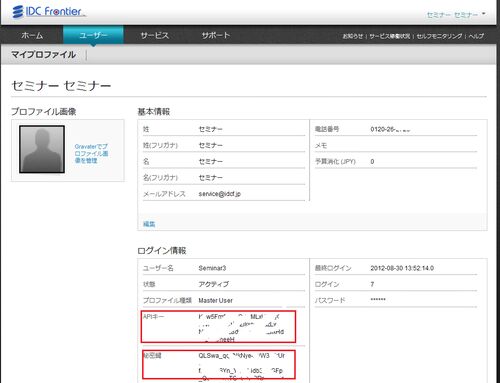Select the マイプロファイル submenu item
This screenshot has height=383, width=500.
coord(44,54)
